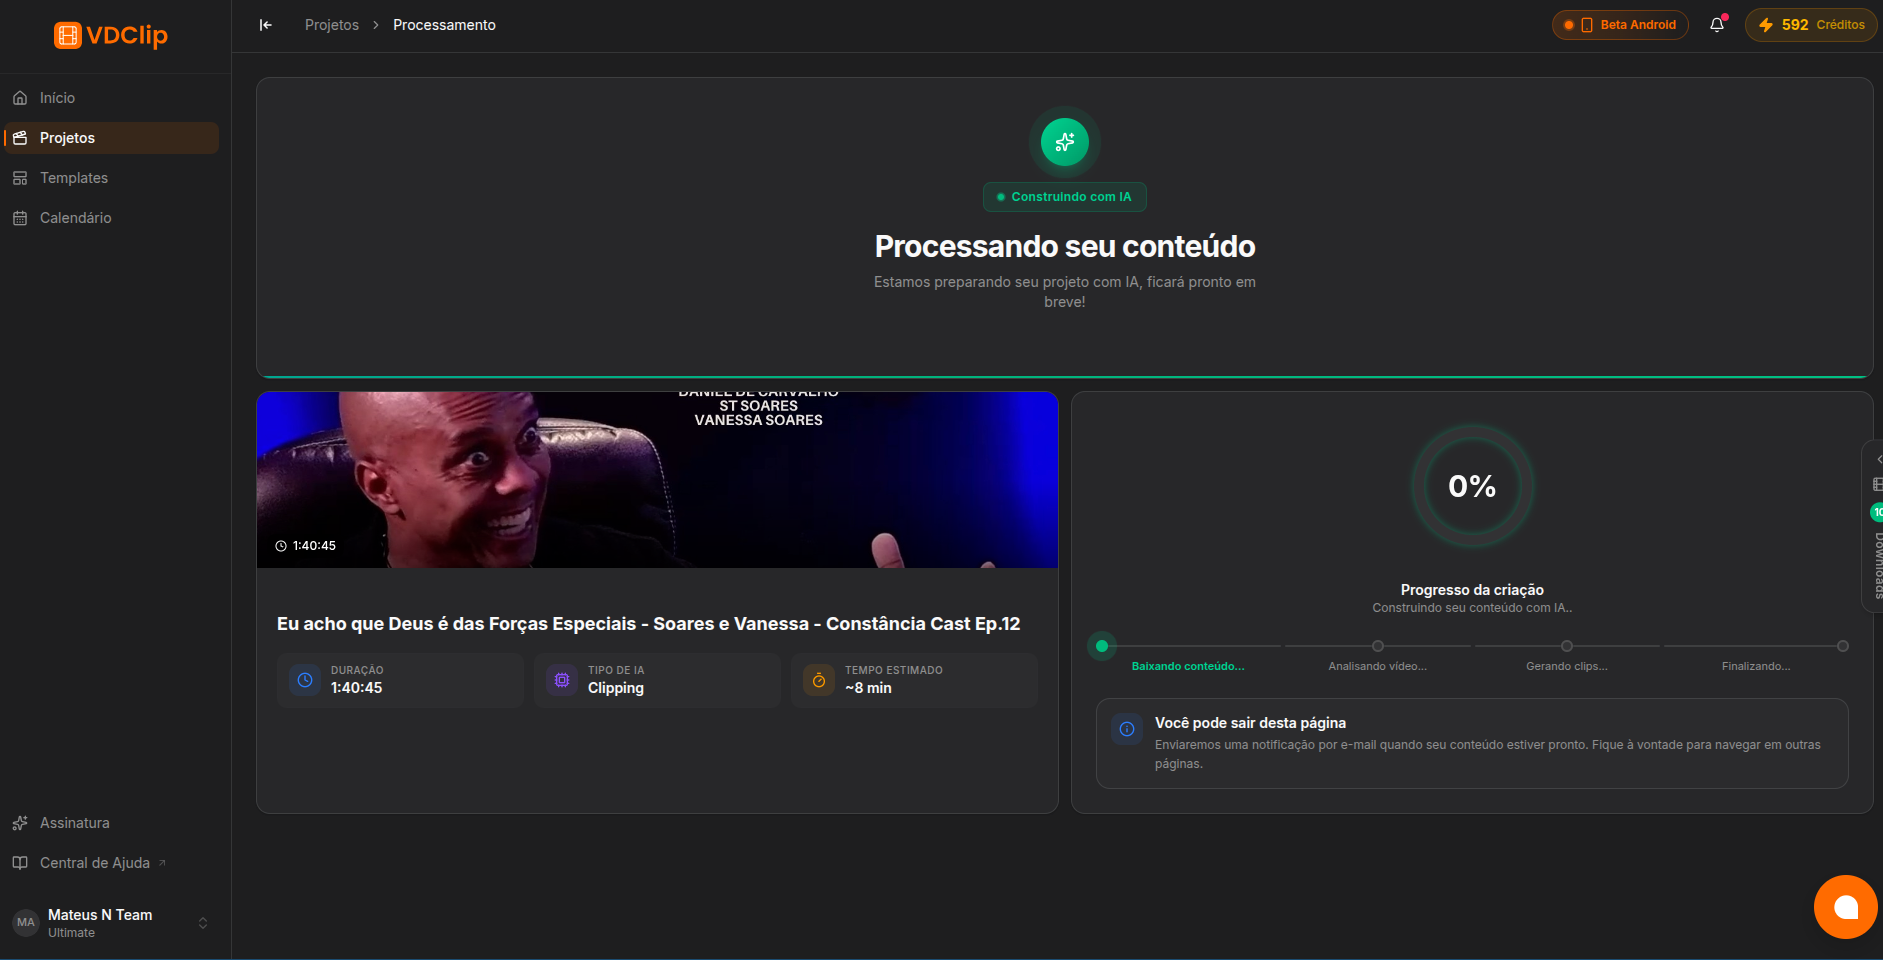Open Assinatura in the sidebar
Viewport: 1883px width, 960px height.
tap(111, 823)
